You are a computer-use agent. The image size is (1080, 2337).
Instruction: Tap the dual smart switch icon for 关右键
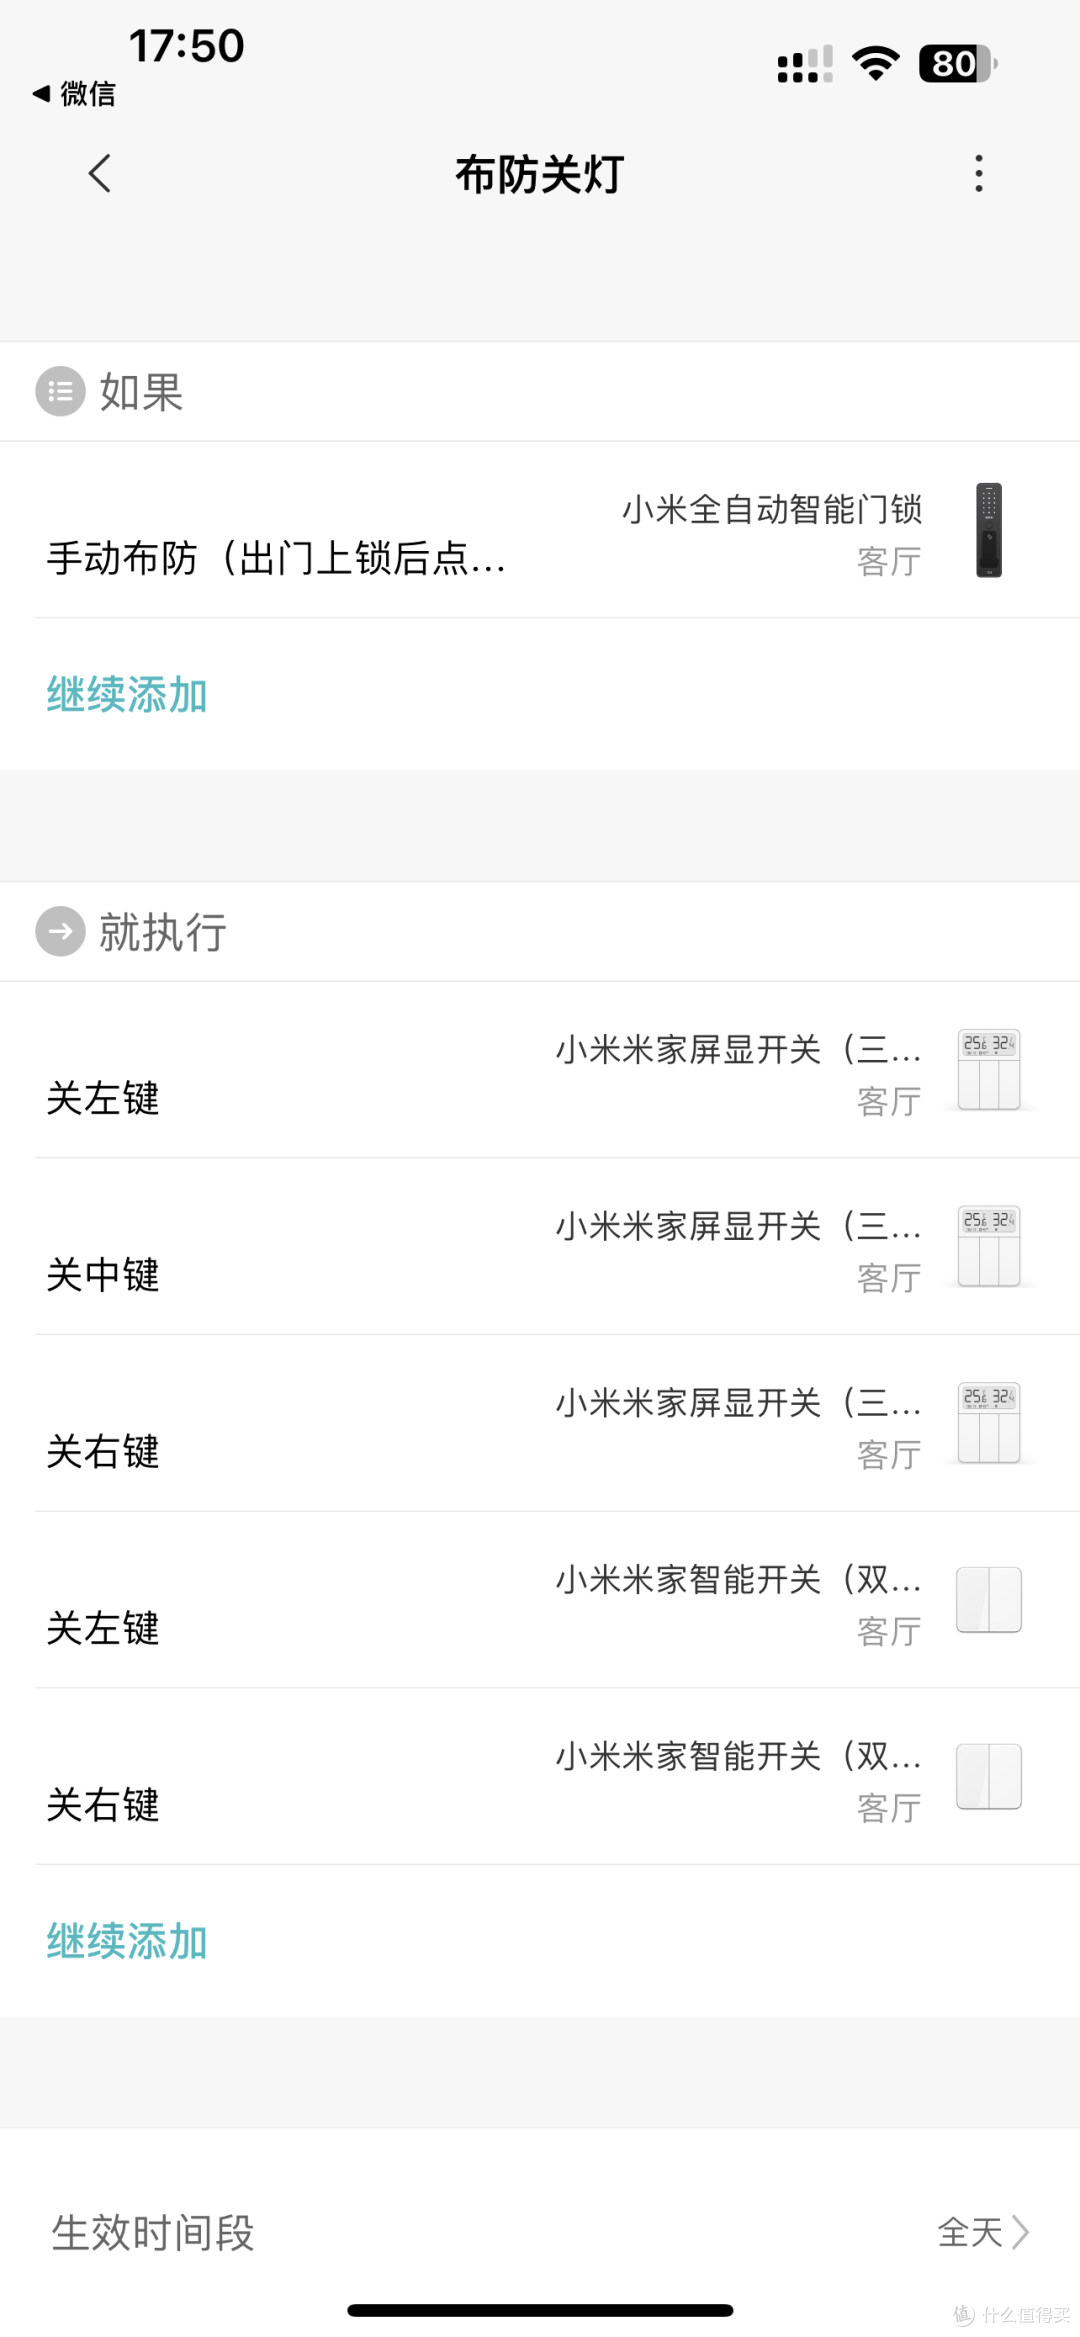(x=988, y=1777)
